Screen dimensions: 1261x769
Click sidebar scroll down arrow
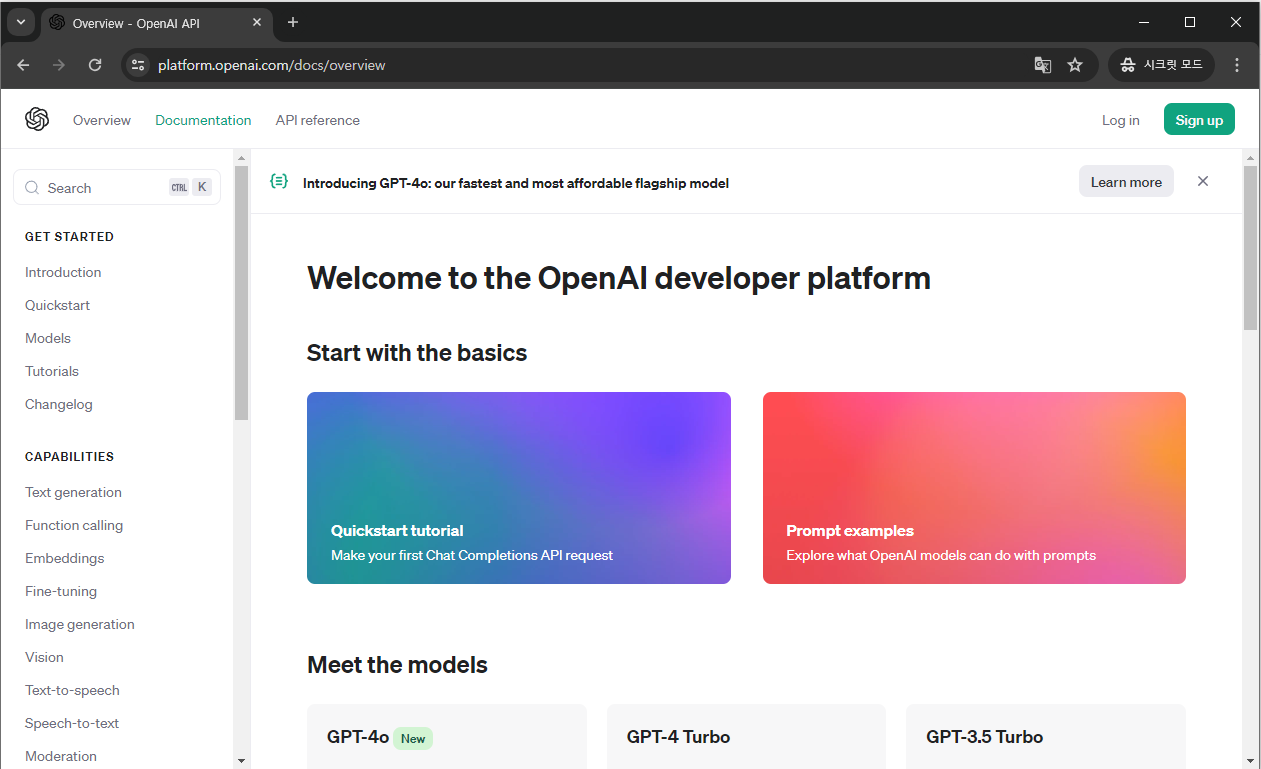coord(241,760)
